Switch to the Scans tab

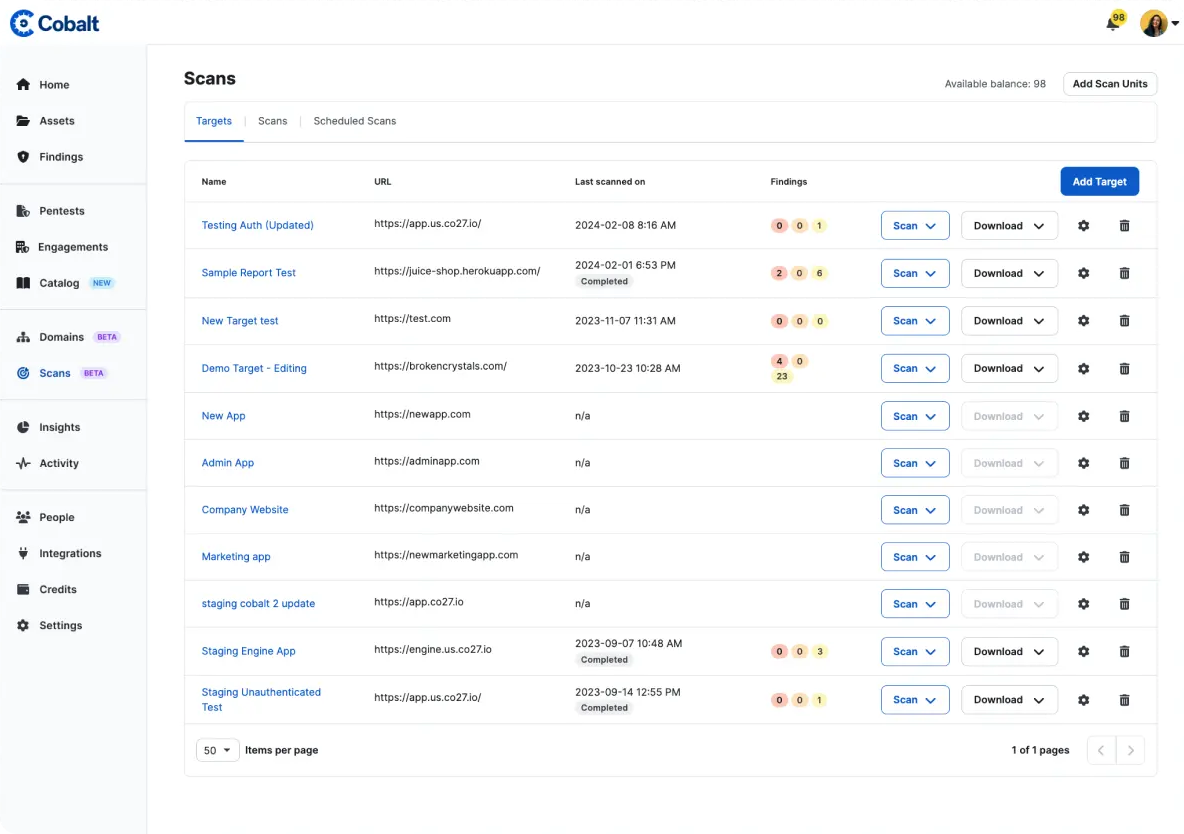tap(272, 121)
